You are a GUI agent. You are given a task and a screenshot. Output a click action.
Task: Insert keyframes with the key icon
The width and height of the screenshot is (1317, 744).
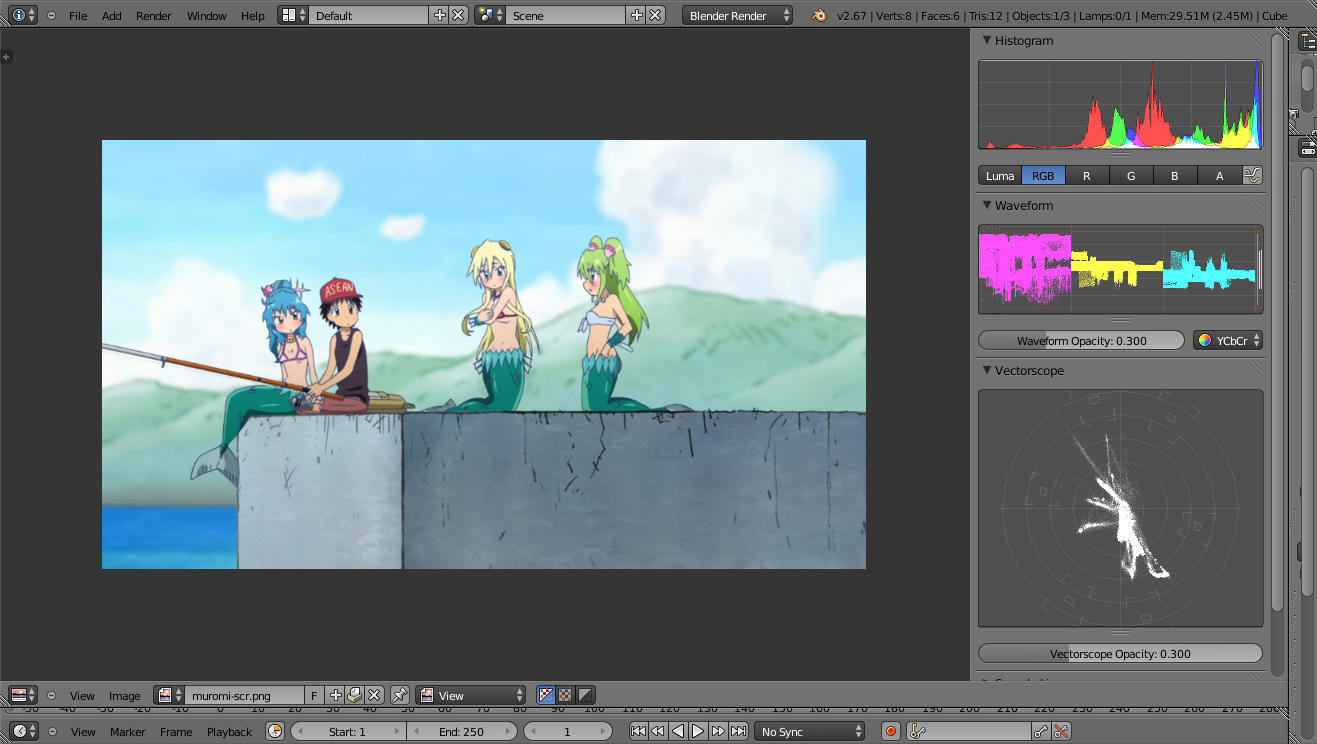(1042, 731)
